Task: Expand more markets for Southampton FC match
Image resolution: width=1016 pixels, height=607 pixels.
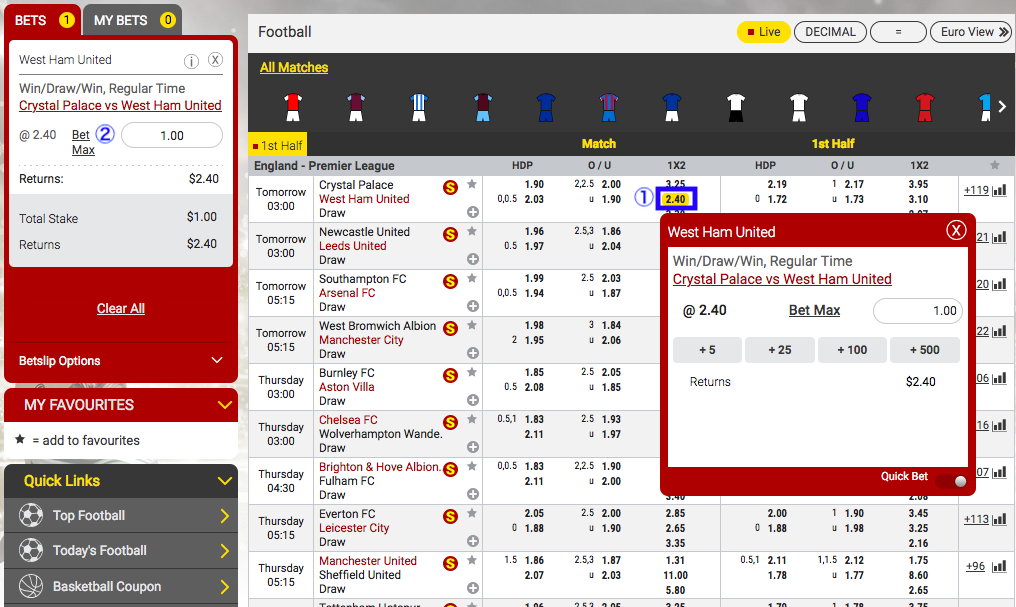Action: pos(473,306)
